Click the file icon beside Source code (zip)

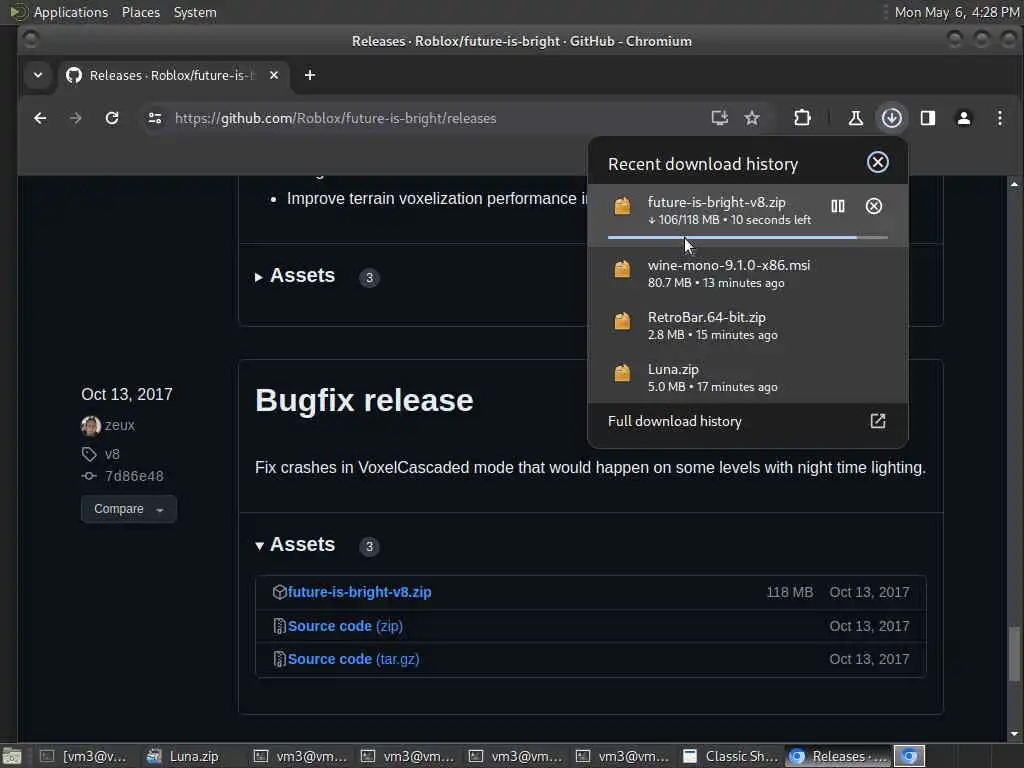pos(280,626)
